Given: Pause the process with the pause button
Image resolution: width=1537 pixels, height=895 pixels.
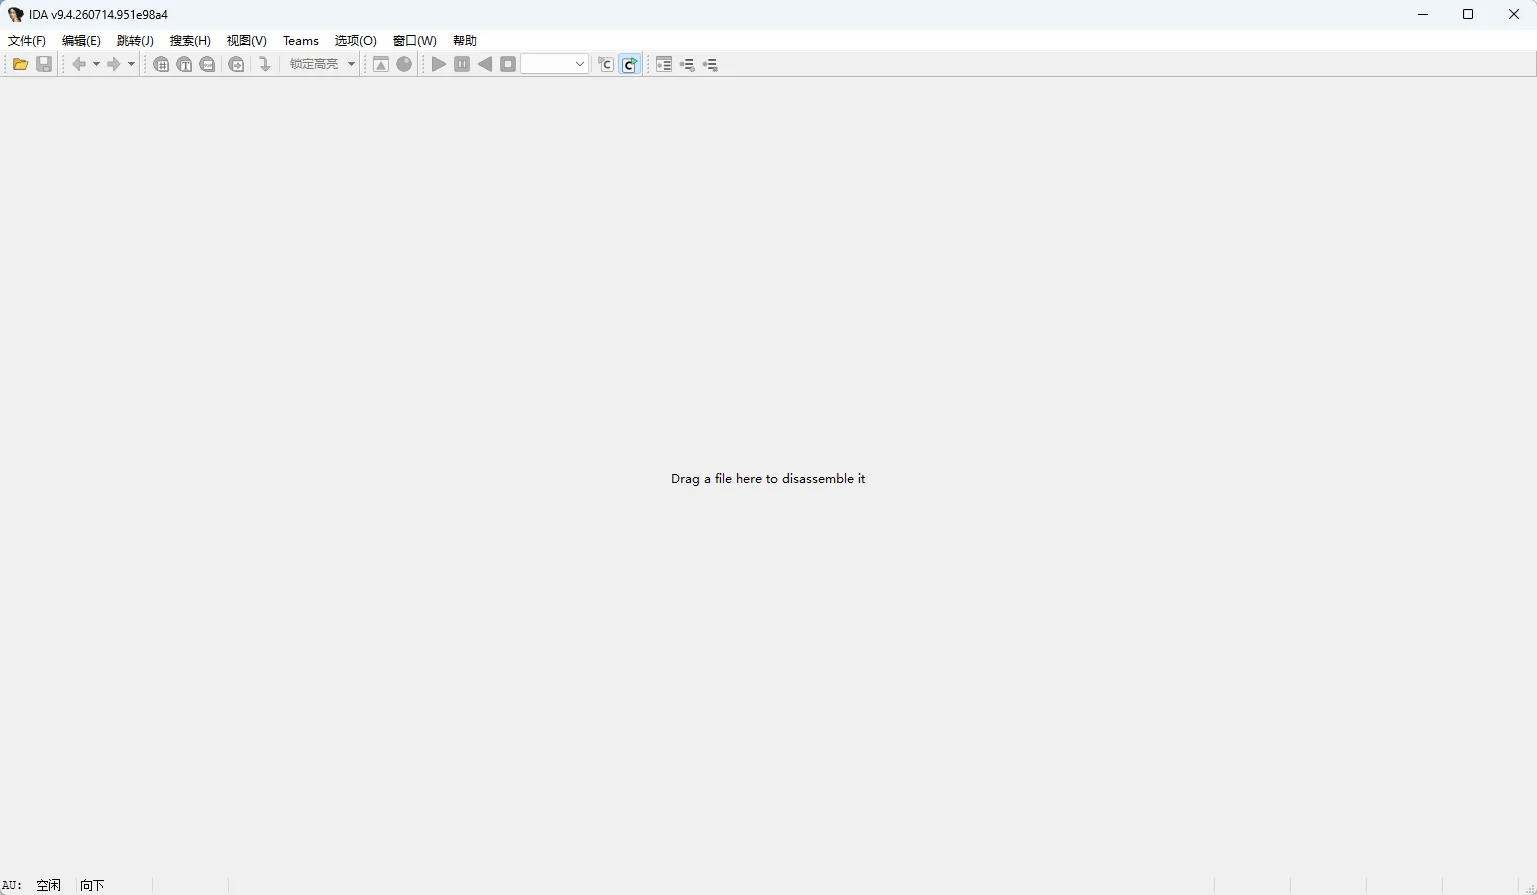Looking at the screenshot, I should [x=462, y=64].
